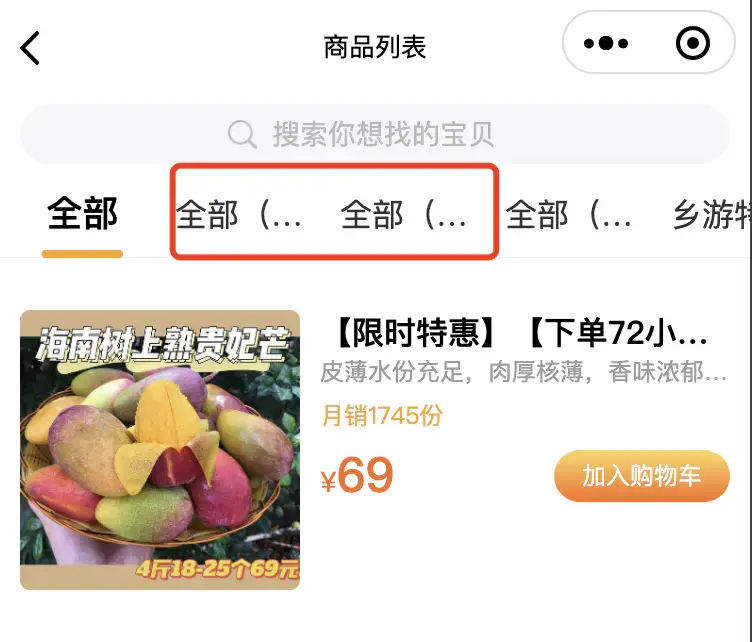The image size is (752, 642).
Task: Click the 加入购物车 button
Action: click(642, 476)
